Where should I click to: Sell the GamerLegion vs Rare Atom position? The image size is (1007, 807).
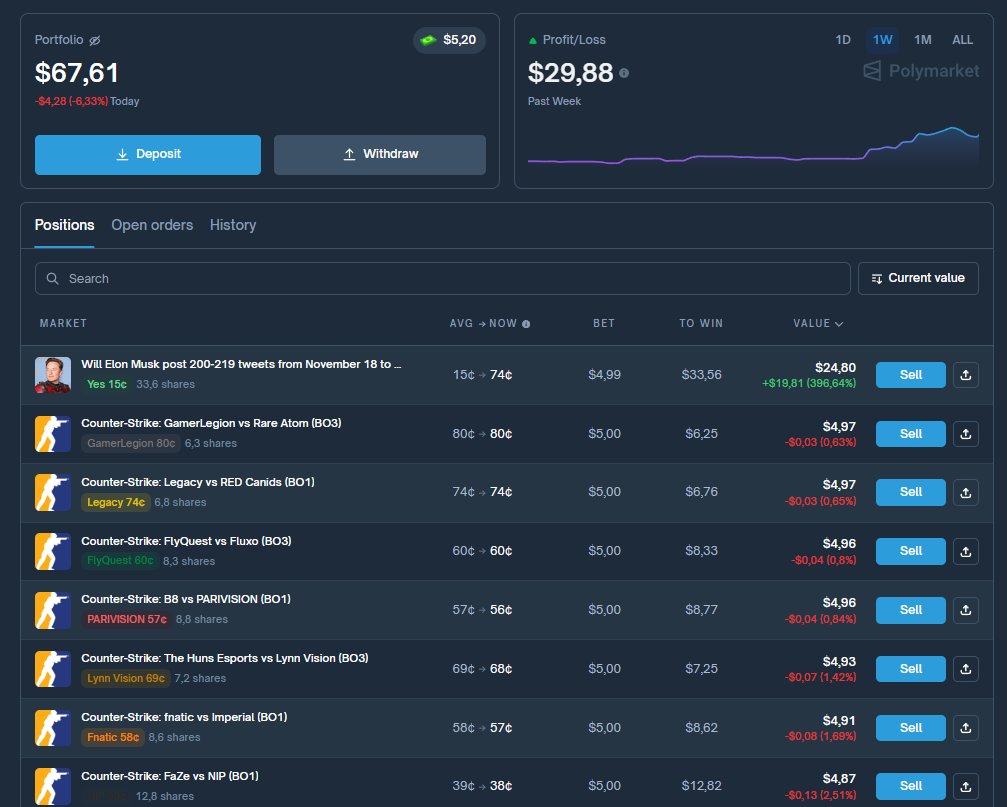(x=910, y=434)
